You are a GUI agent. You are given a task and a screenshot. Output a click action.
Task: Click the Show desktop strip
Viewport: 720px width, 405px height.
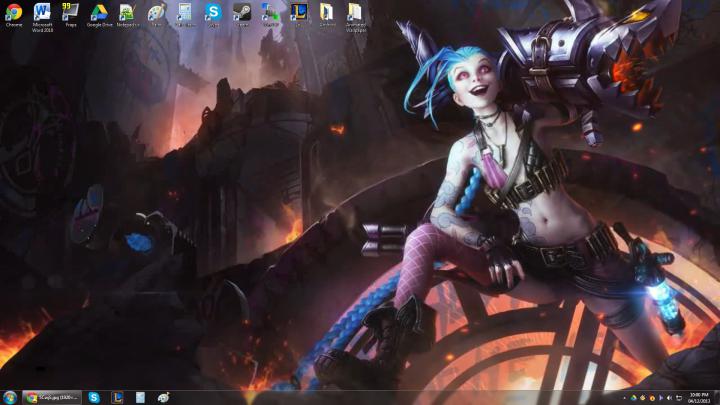point(716,398)
